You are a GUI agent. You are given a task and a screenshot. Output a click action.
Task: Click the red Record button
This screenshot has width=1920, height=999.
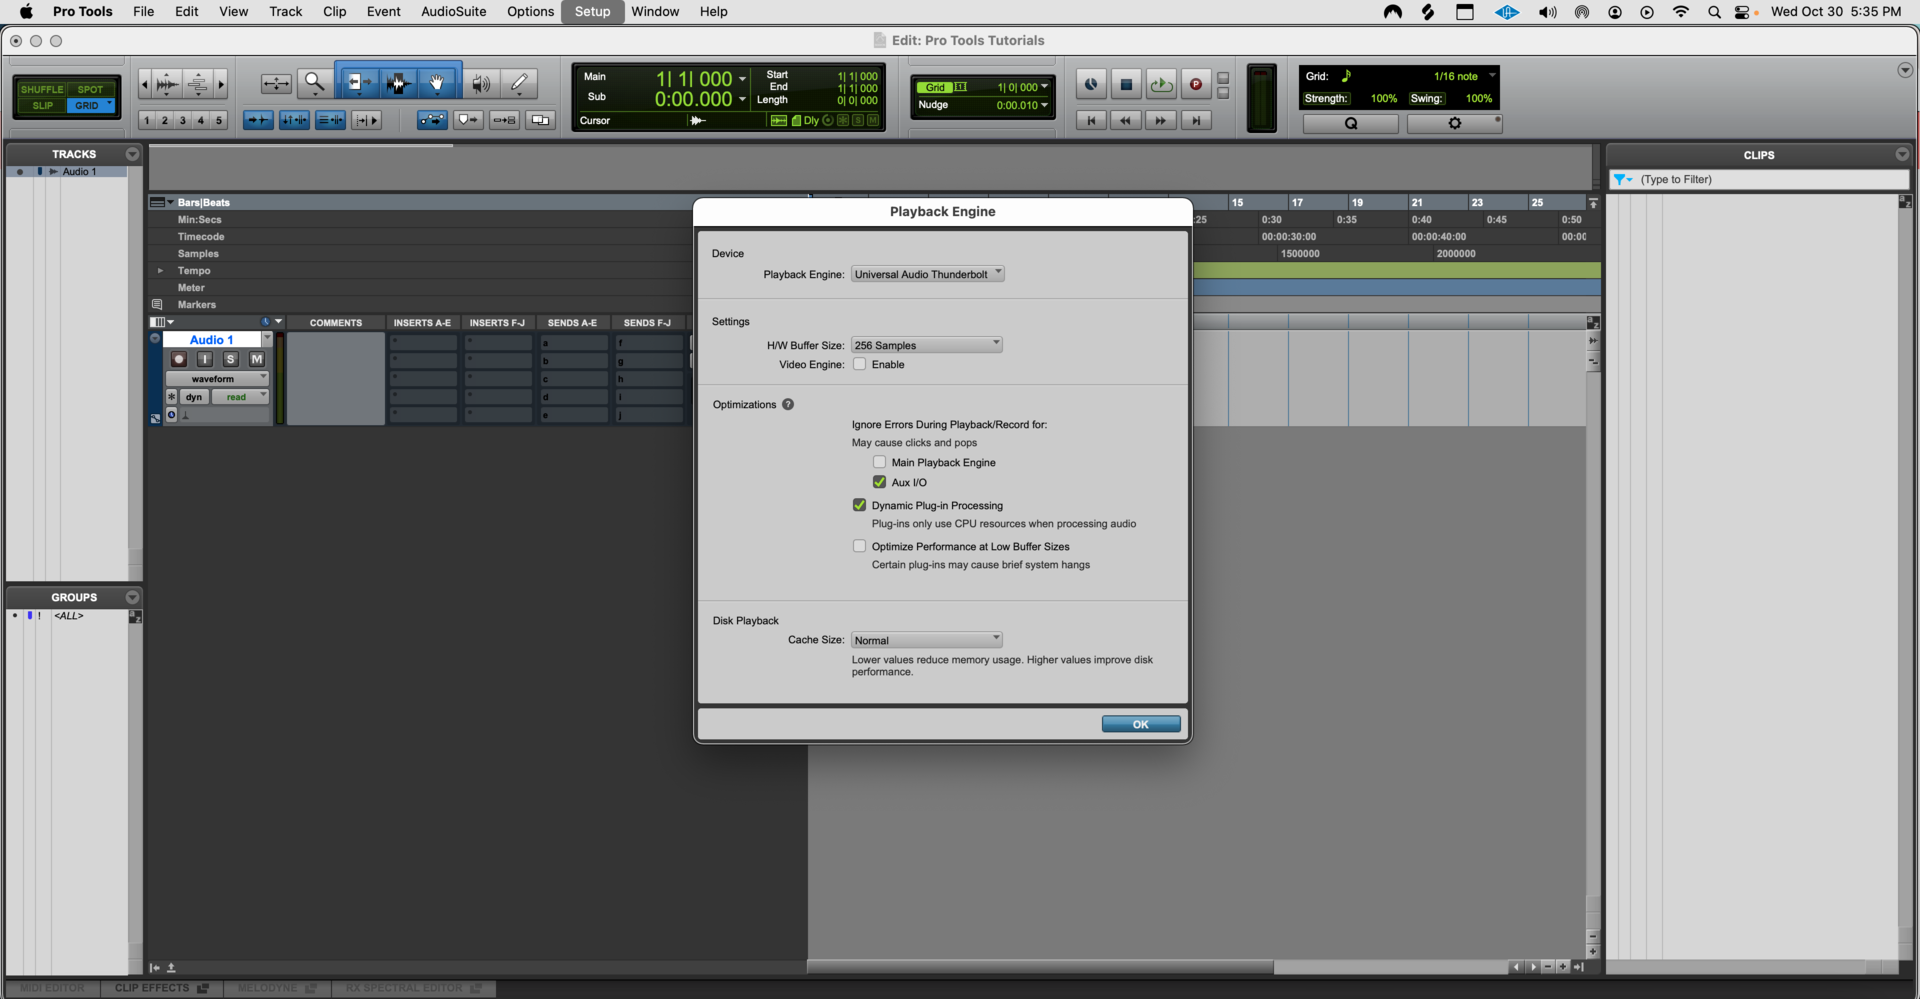tap(1195, 85)
